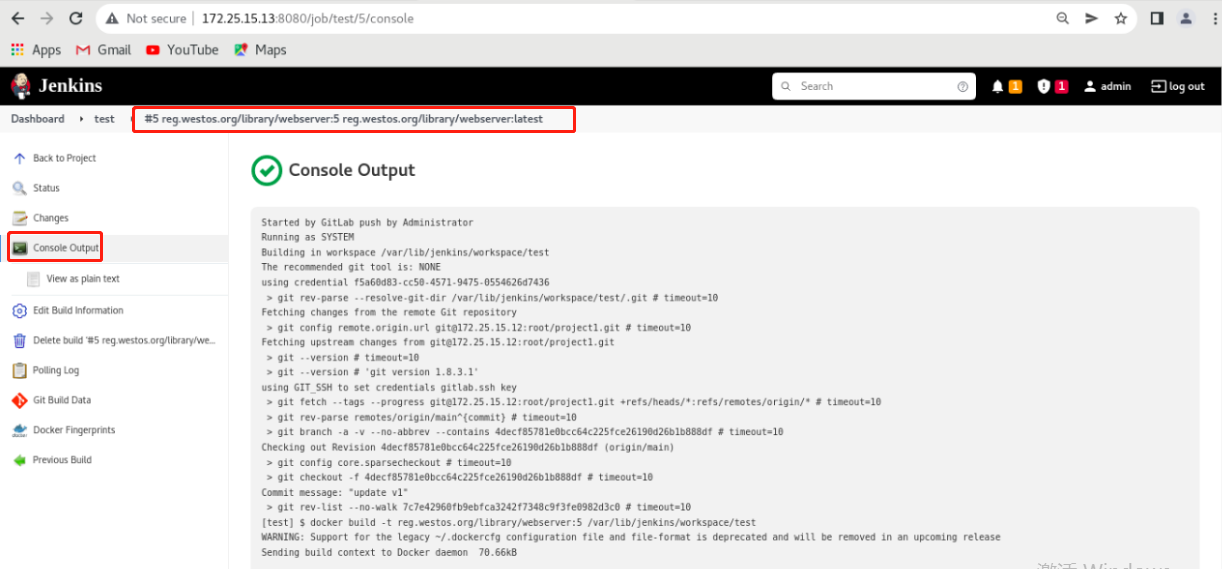Toggle the browser side panel icon

1157,19
